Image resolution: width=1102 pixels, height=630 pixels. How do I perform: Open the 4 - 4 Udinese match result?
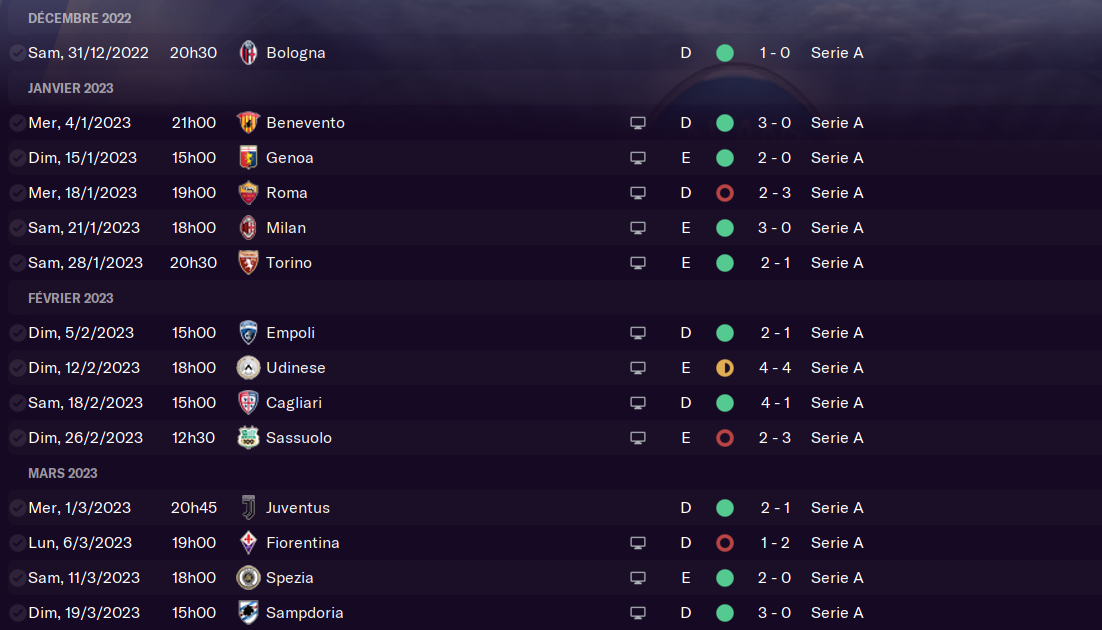coord(774,368)
